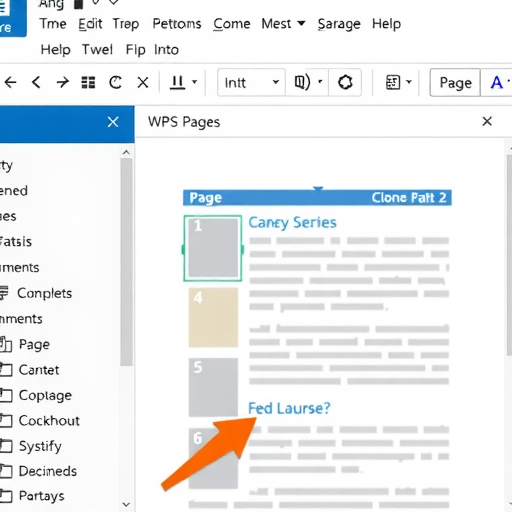The width and height of the screenshot is (512, 512).
Task: Open the Edit menu
Action: (x=90, y=24)
